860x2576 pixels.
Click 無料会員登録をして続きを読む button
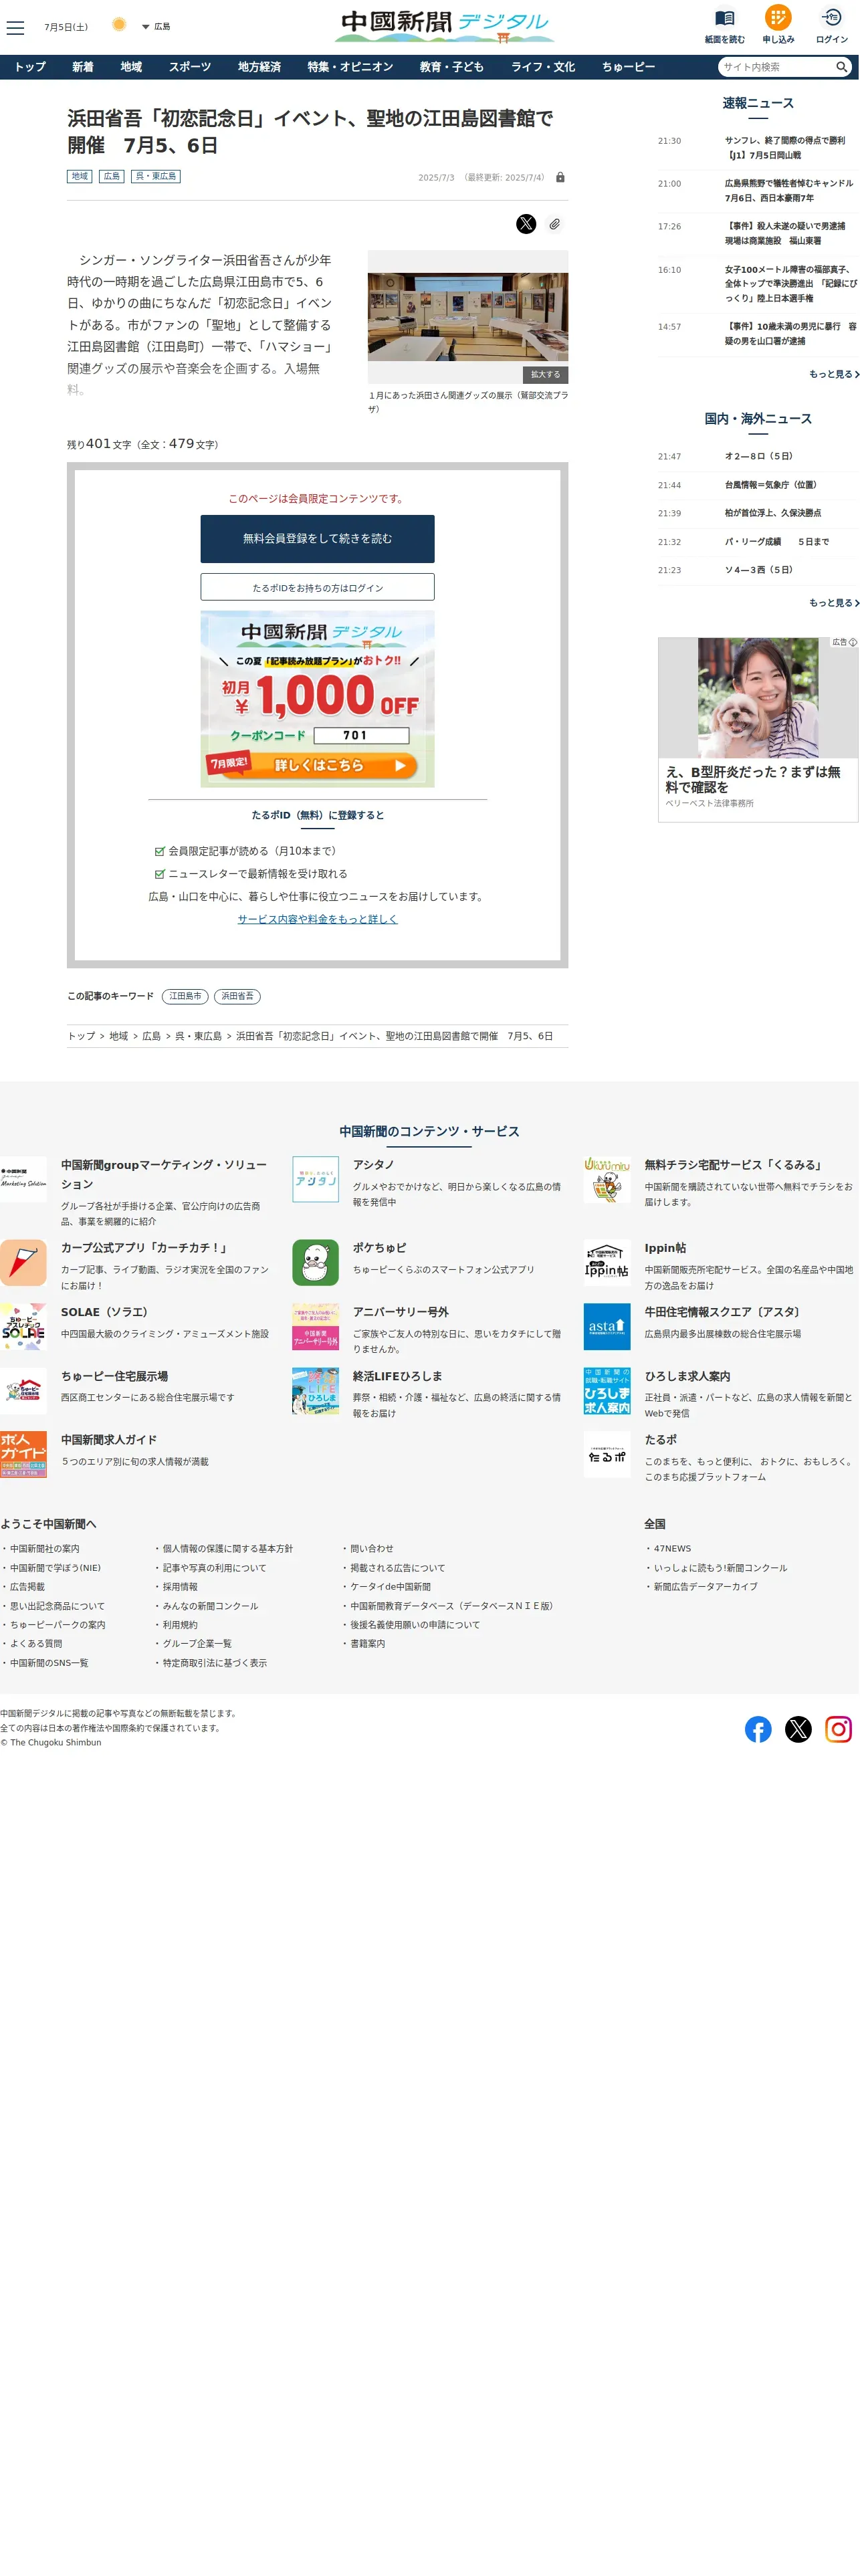318,539
